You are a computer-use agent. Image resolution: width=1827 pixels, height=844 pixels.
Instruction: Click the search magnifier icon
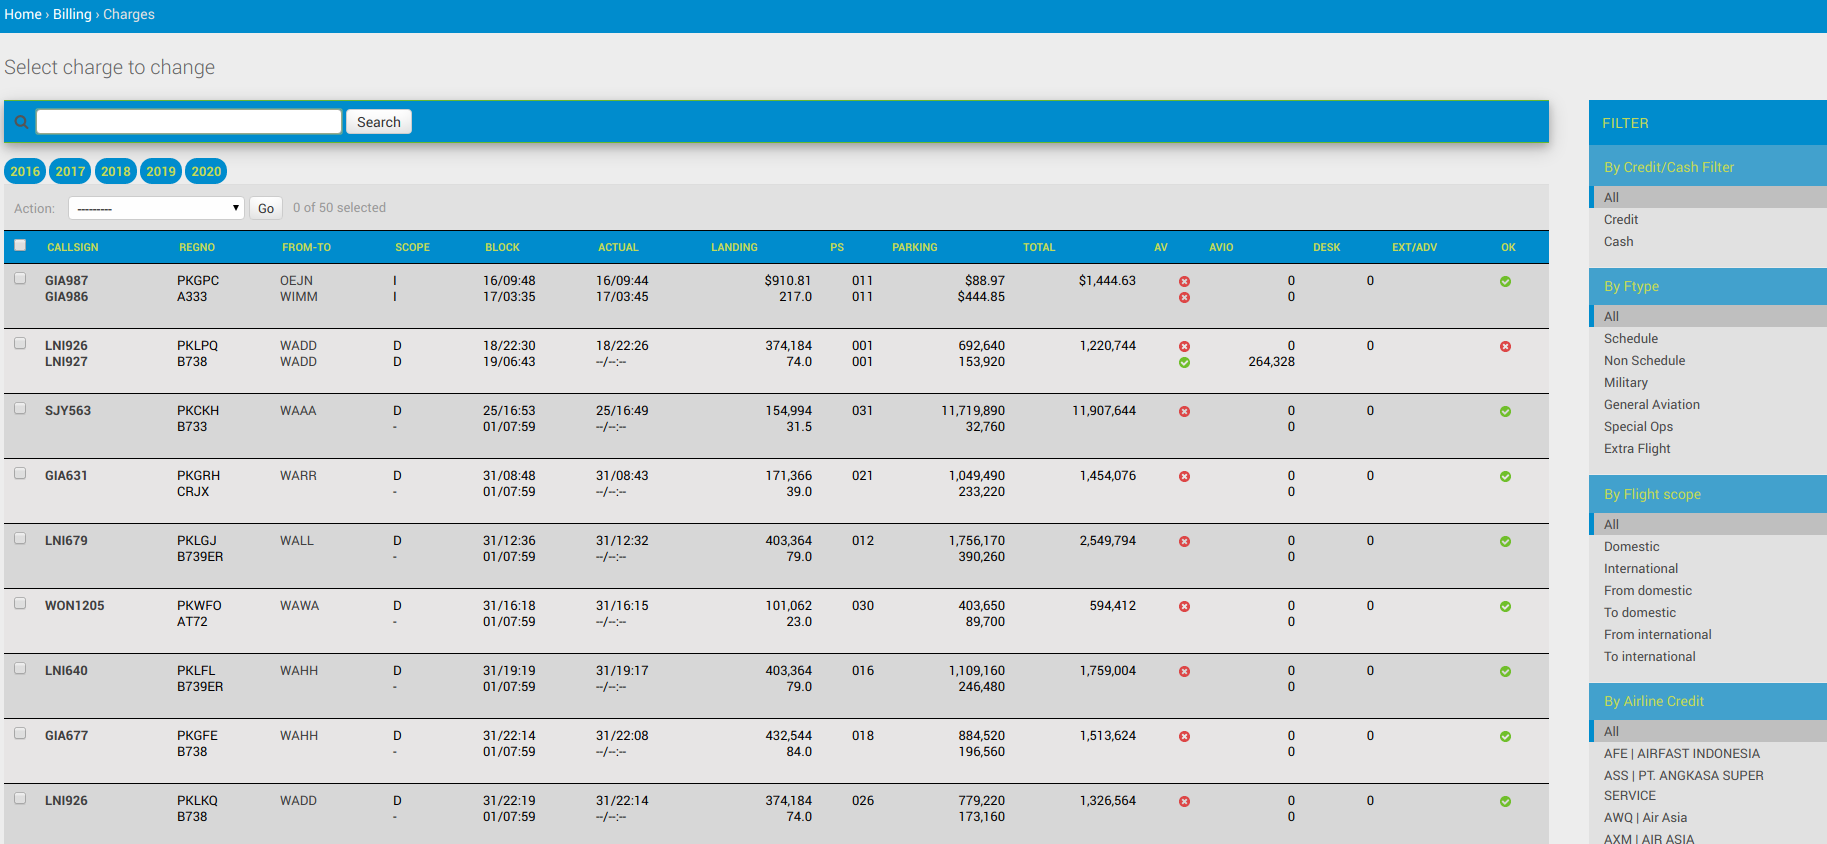click(21, 122)
